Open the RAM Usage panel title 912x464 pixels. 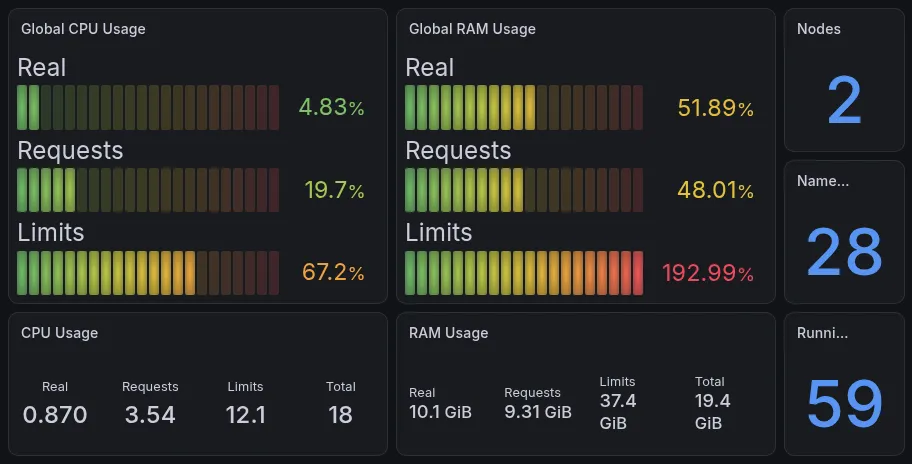[x=448, y=333]
